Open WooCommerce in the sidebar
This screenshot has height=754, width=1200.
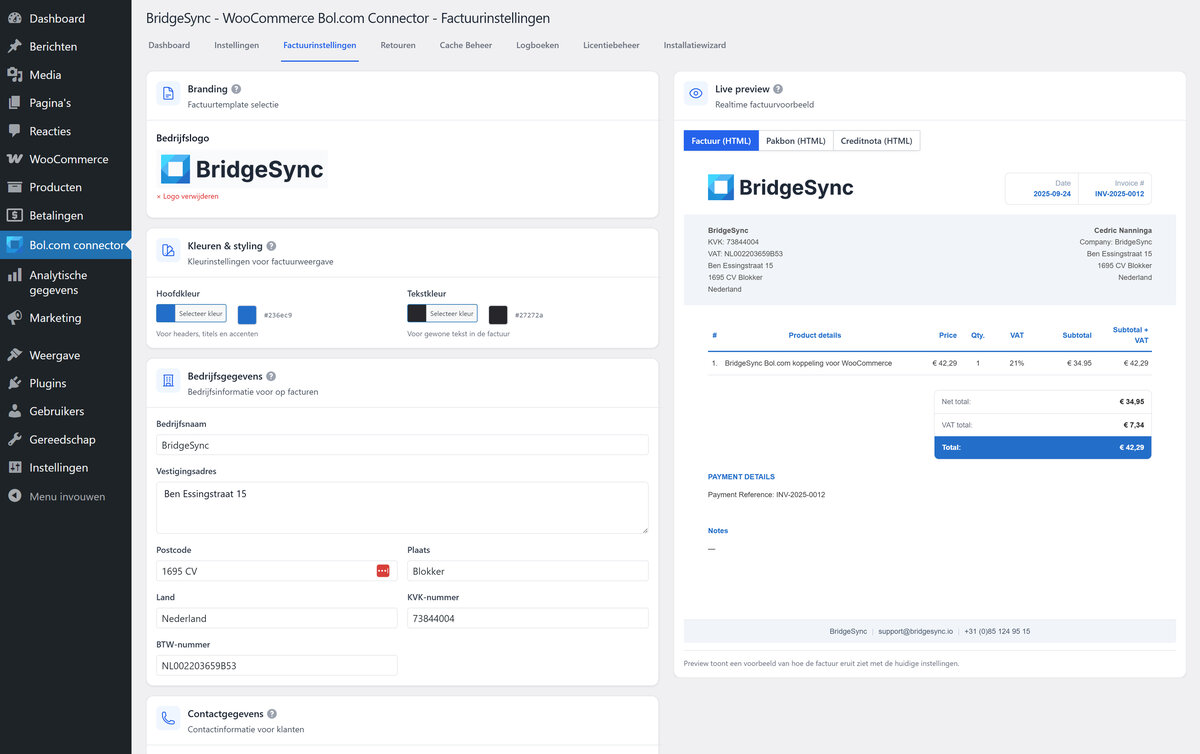tap(68, 159)
